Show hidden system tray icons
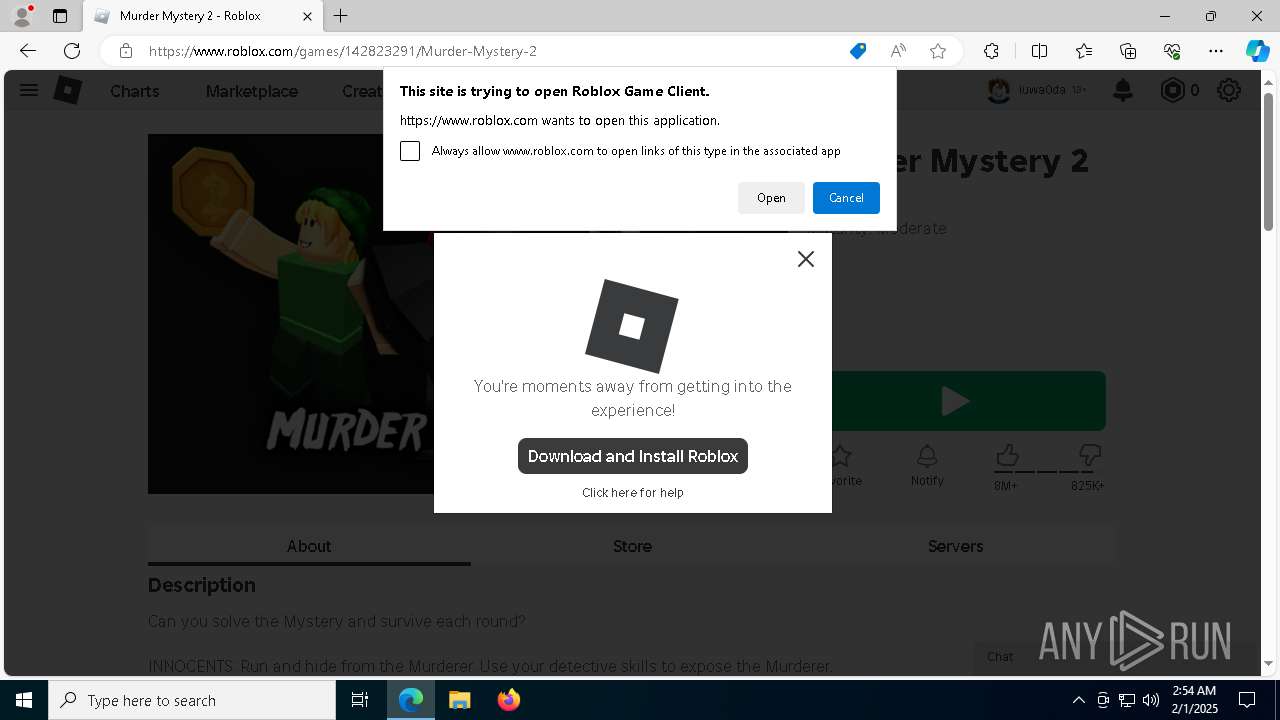1280x720 pixels. pyautogui.click(x=1078, y=700)
